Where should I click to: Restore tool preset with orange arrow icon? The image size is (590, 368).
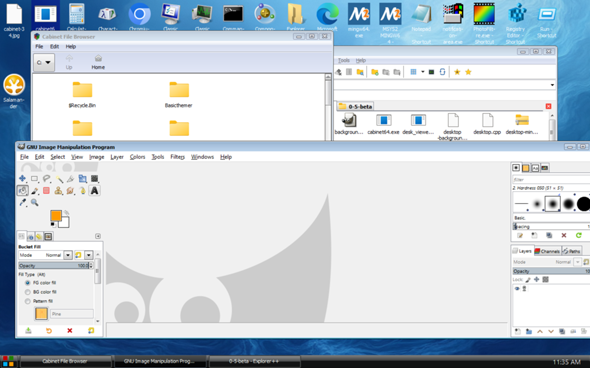point(49,330)
